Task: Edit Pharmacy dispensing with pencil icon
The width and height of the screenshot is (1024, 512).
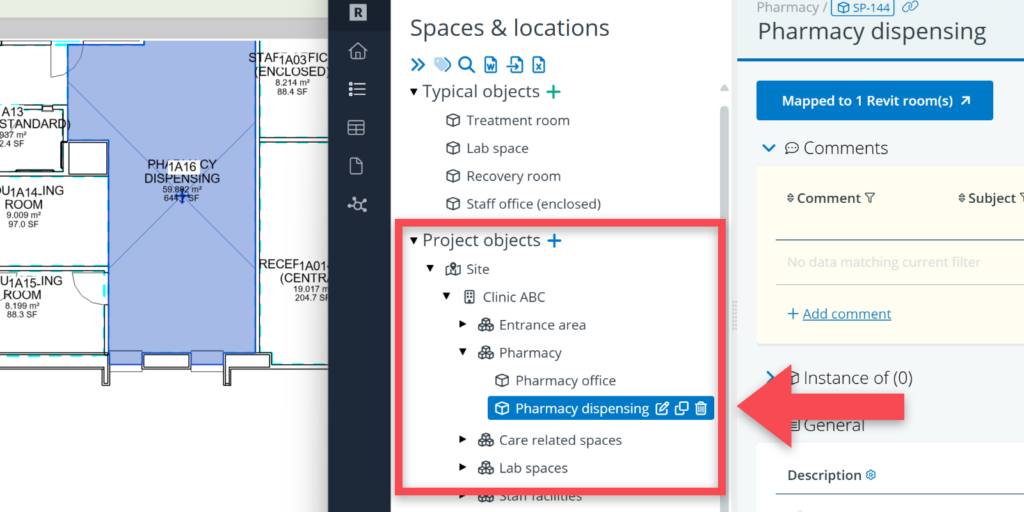Action: [x=661, y=408]
